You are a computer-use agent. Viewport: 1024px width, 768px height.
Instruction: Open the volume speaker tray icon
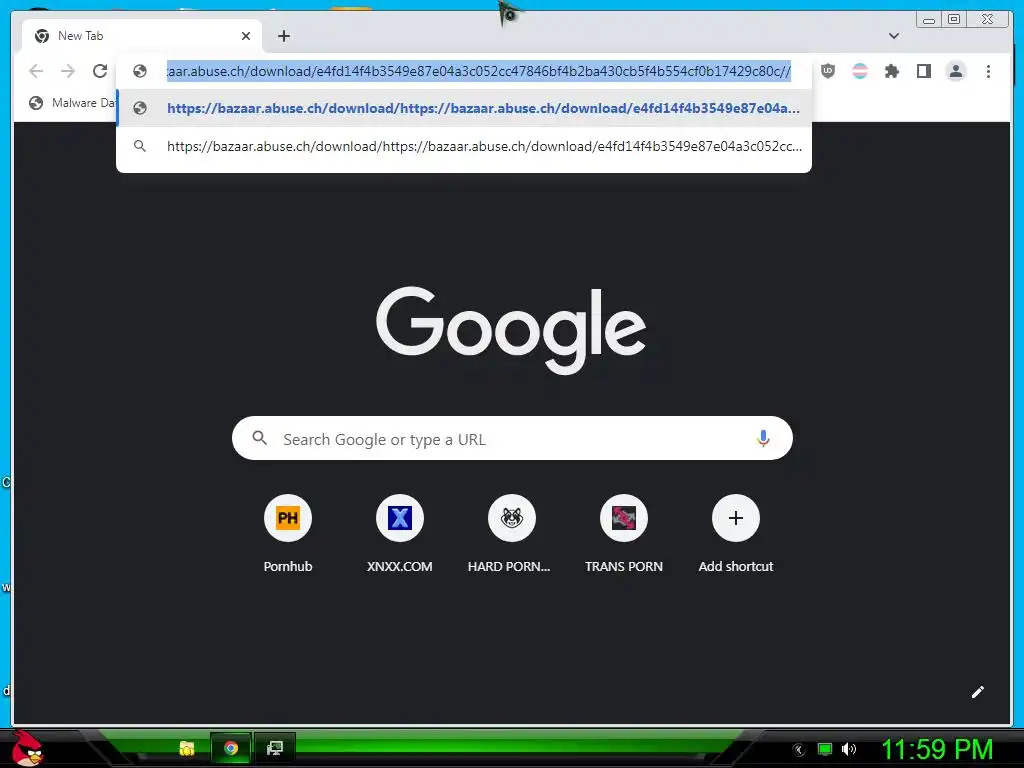(849, 749)
